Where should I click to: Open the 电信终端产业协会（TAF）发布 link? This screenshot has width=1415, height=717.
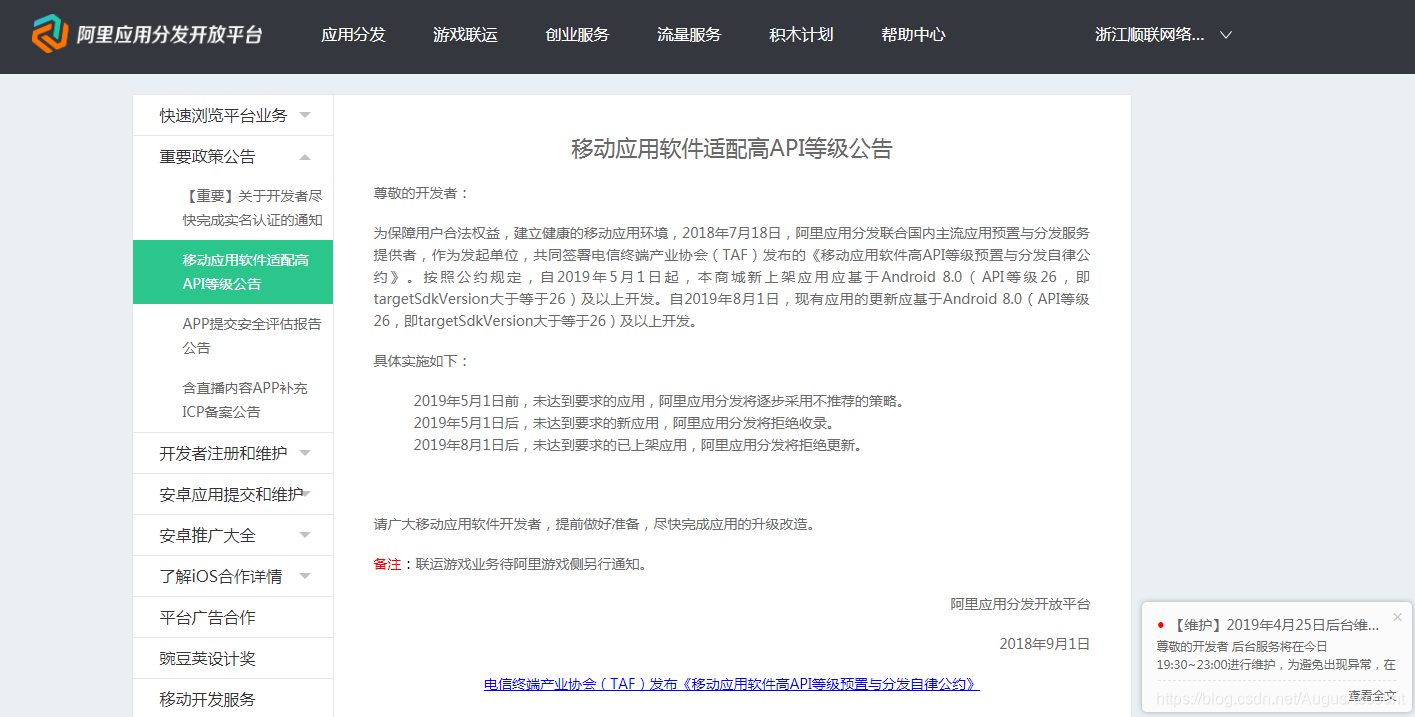(732, 684)
